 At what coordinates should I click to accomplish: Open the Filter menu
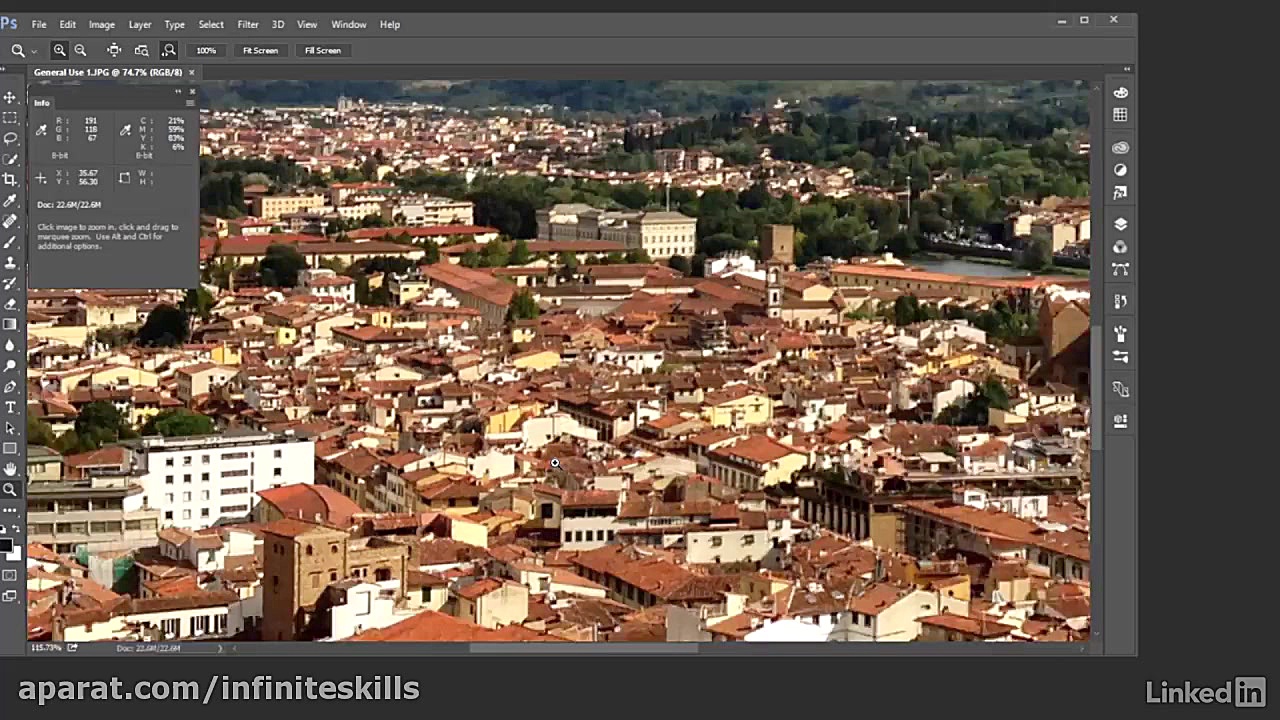(248, 24)
